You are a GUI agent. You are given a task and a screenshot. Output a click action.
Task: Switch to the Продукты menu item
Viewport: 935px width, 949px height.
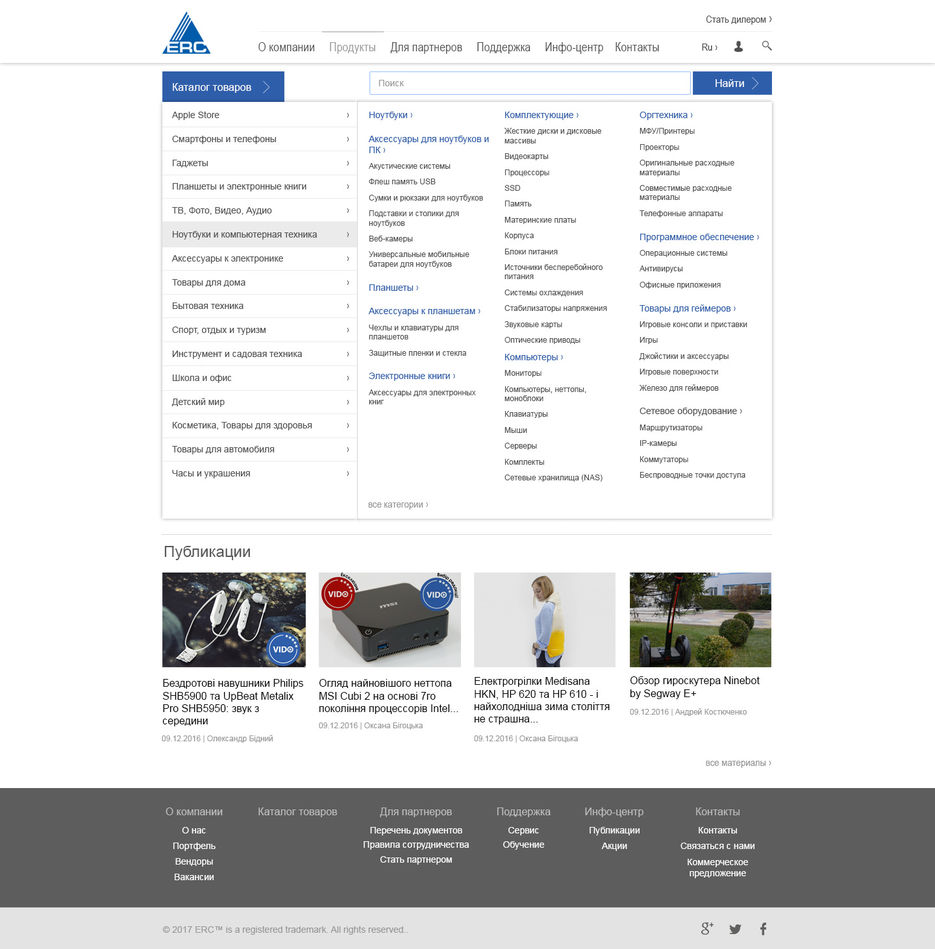[x=353, y=47]
